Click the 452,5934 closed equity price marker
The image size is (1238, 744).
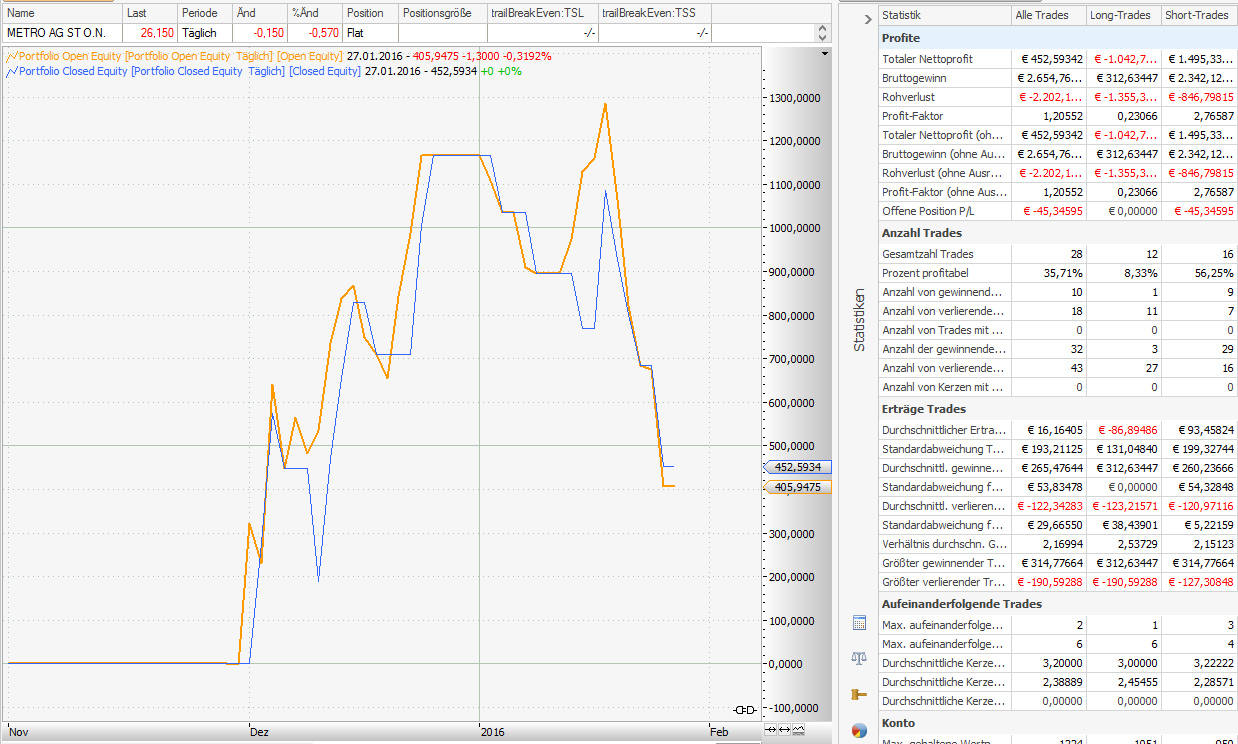click(797, 467)
